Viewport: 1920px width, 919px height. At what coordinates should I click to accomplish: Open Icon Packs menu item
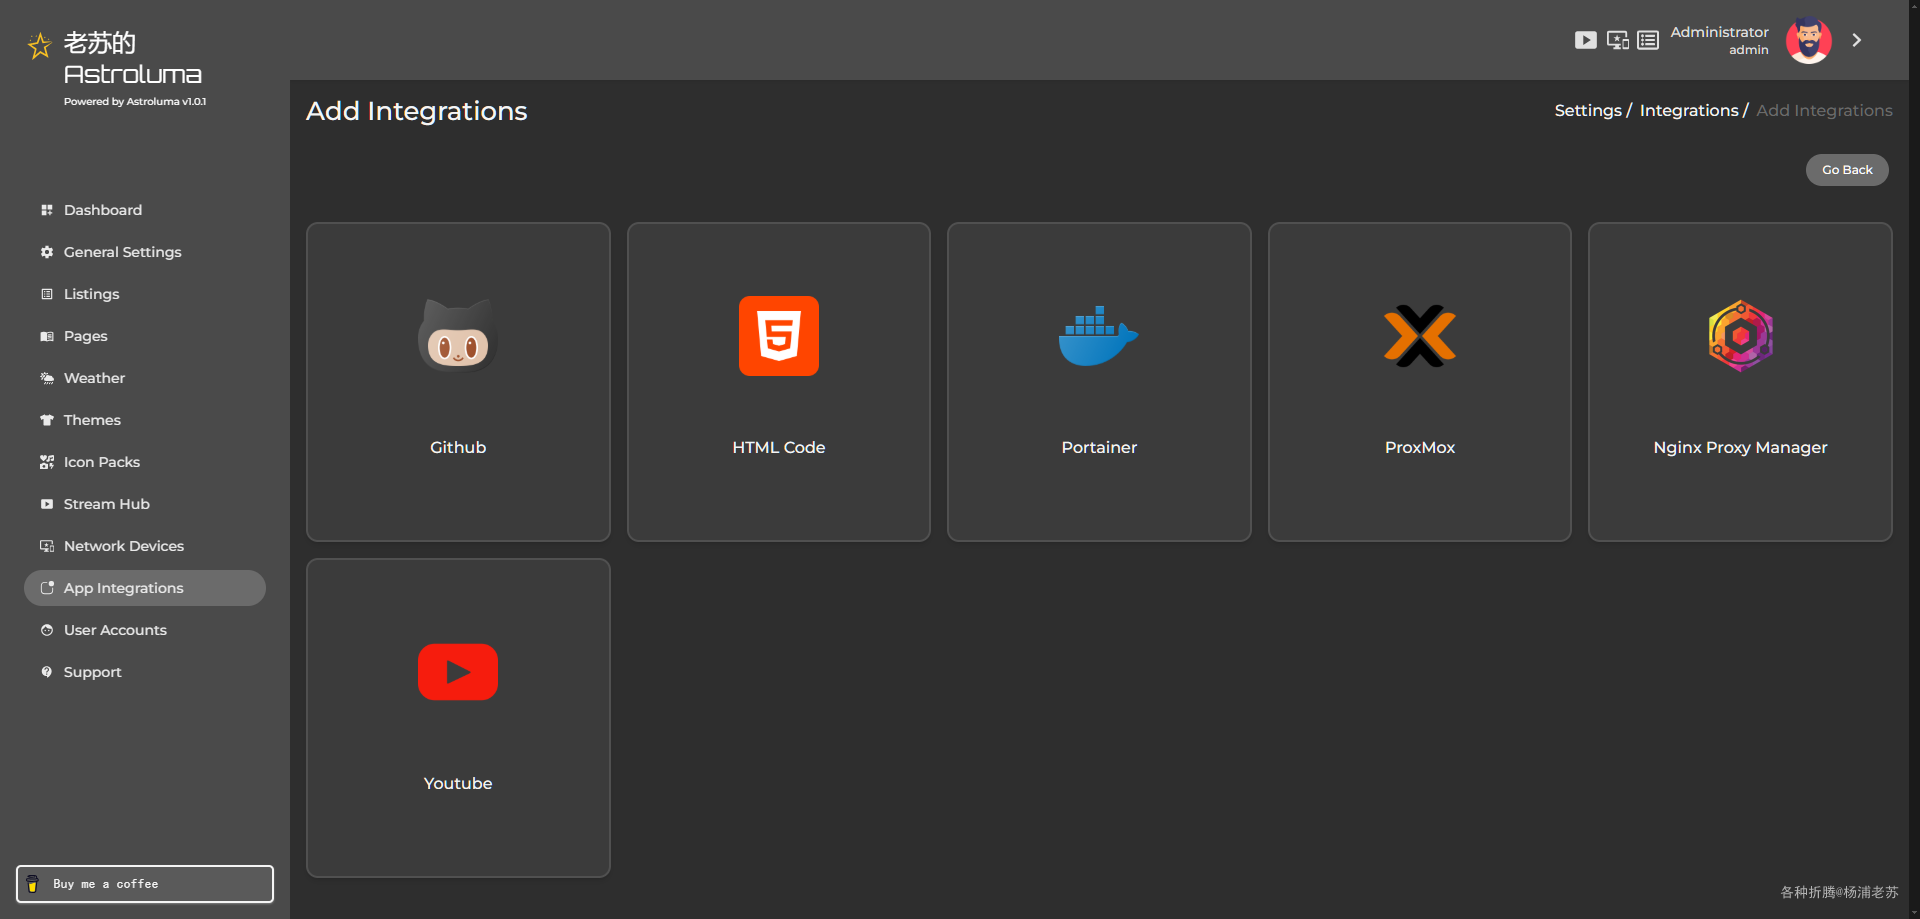145,462
